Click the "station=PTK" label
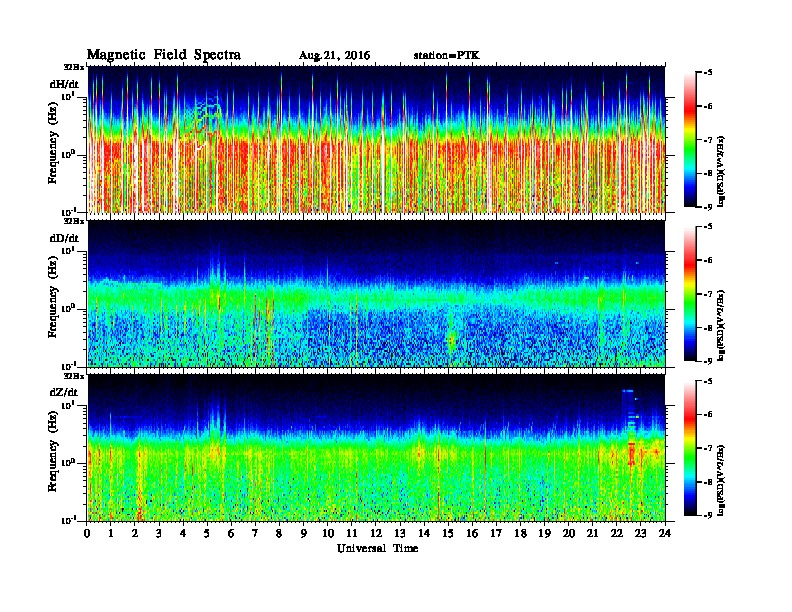The height and width of the screenshot is (612, 792). tap(447, 56)
